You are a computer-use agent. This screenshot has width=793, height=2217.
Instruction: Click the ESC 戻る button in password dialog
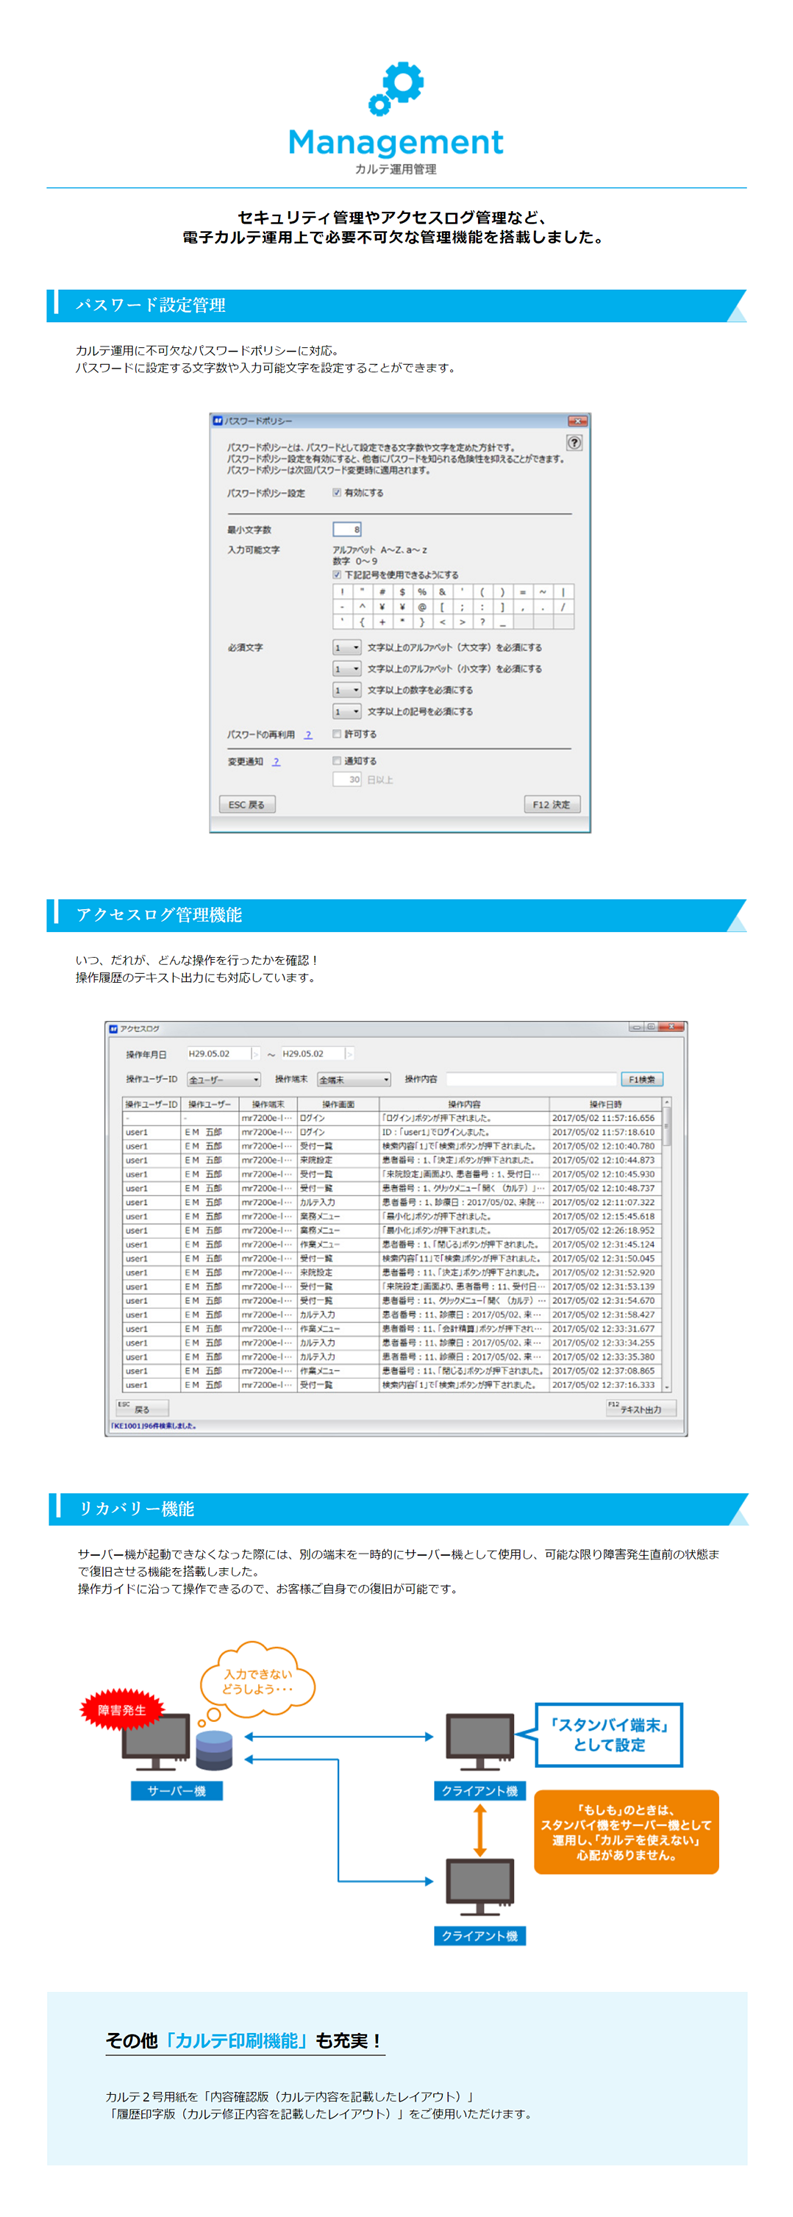[x=247, y=804]
